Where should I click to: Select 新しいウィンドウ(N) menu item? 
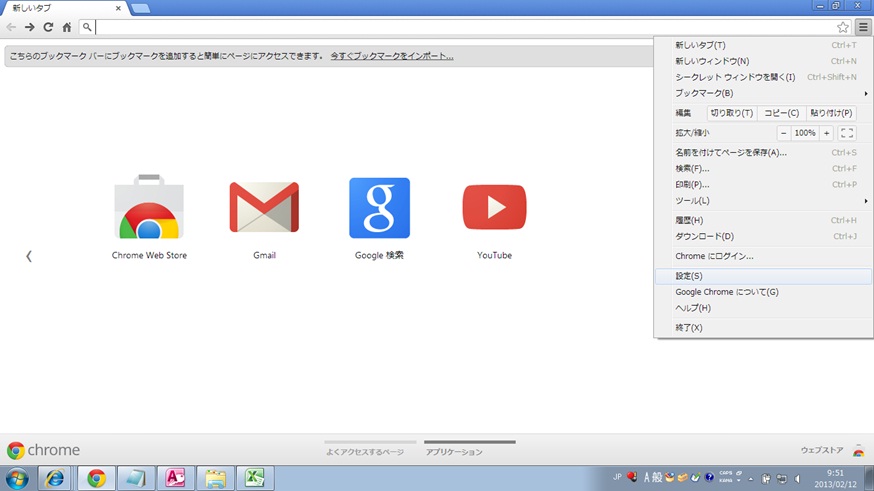coord(764,61)
